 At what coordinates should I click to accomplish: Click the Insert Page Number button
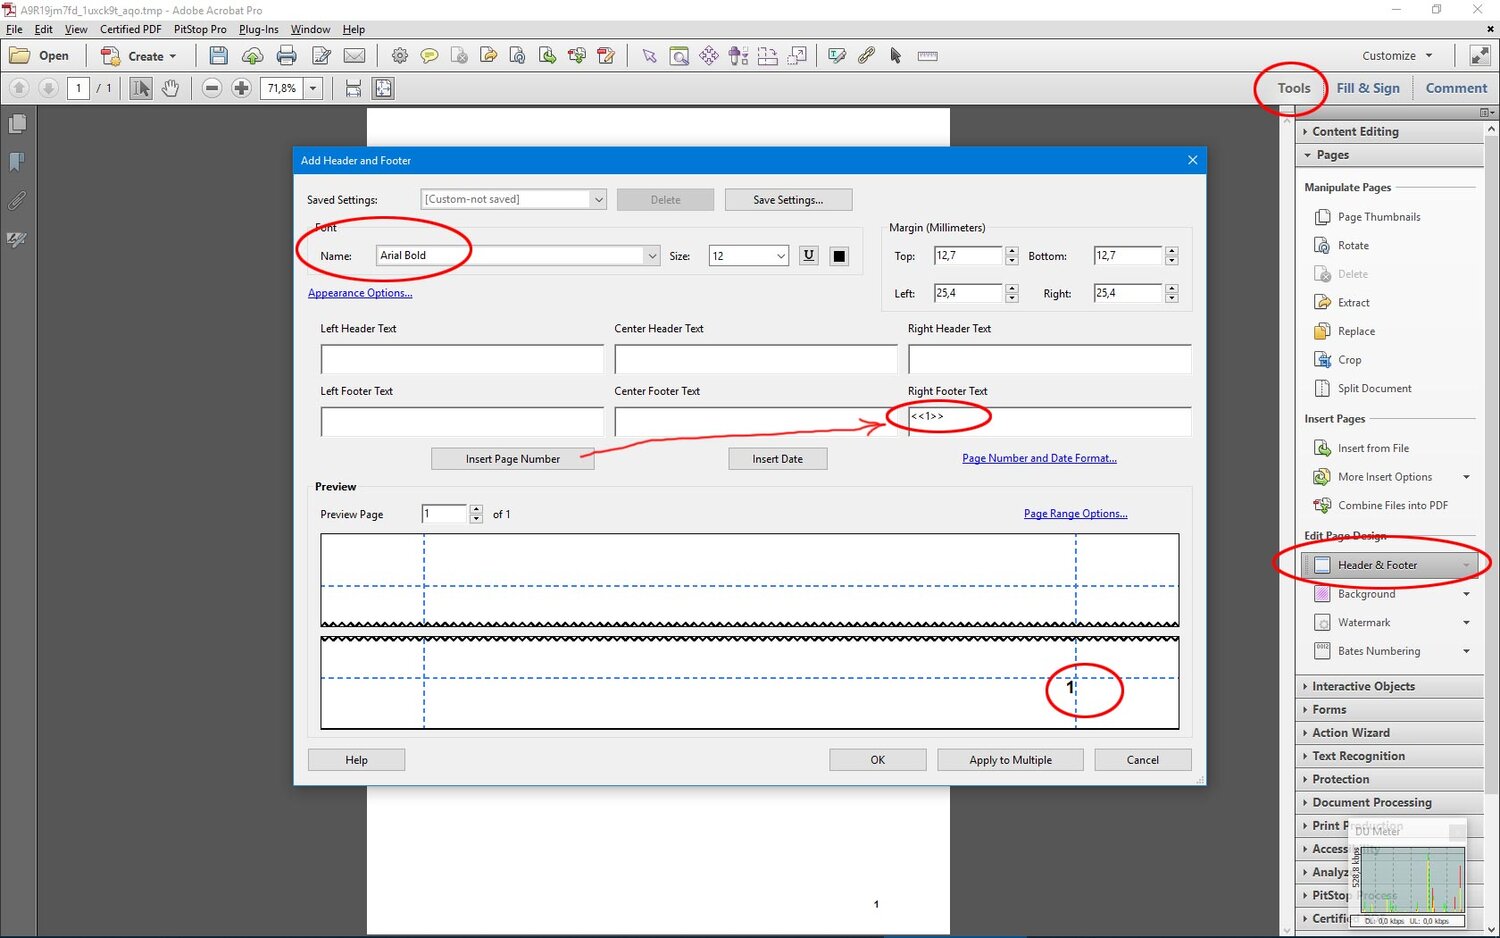(512, 459)
